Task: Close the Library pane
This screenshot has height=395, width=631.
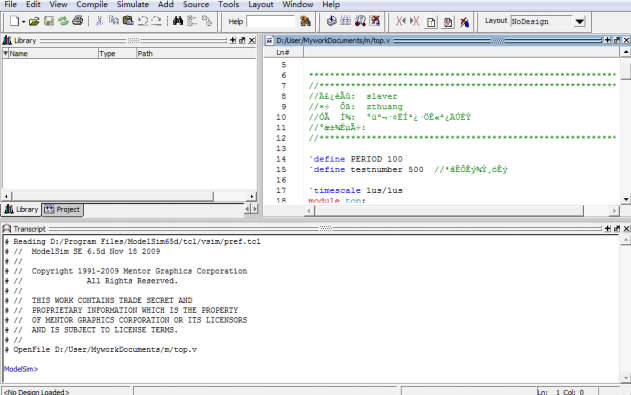Action: pos(252,40)
